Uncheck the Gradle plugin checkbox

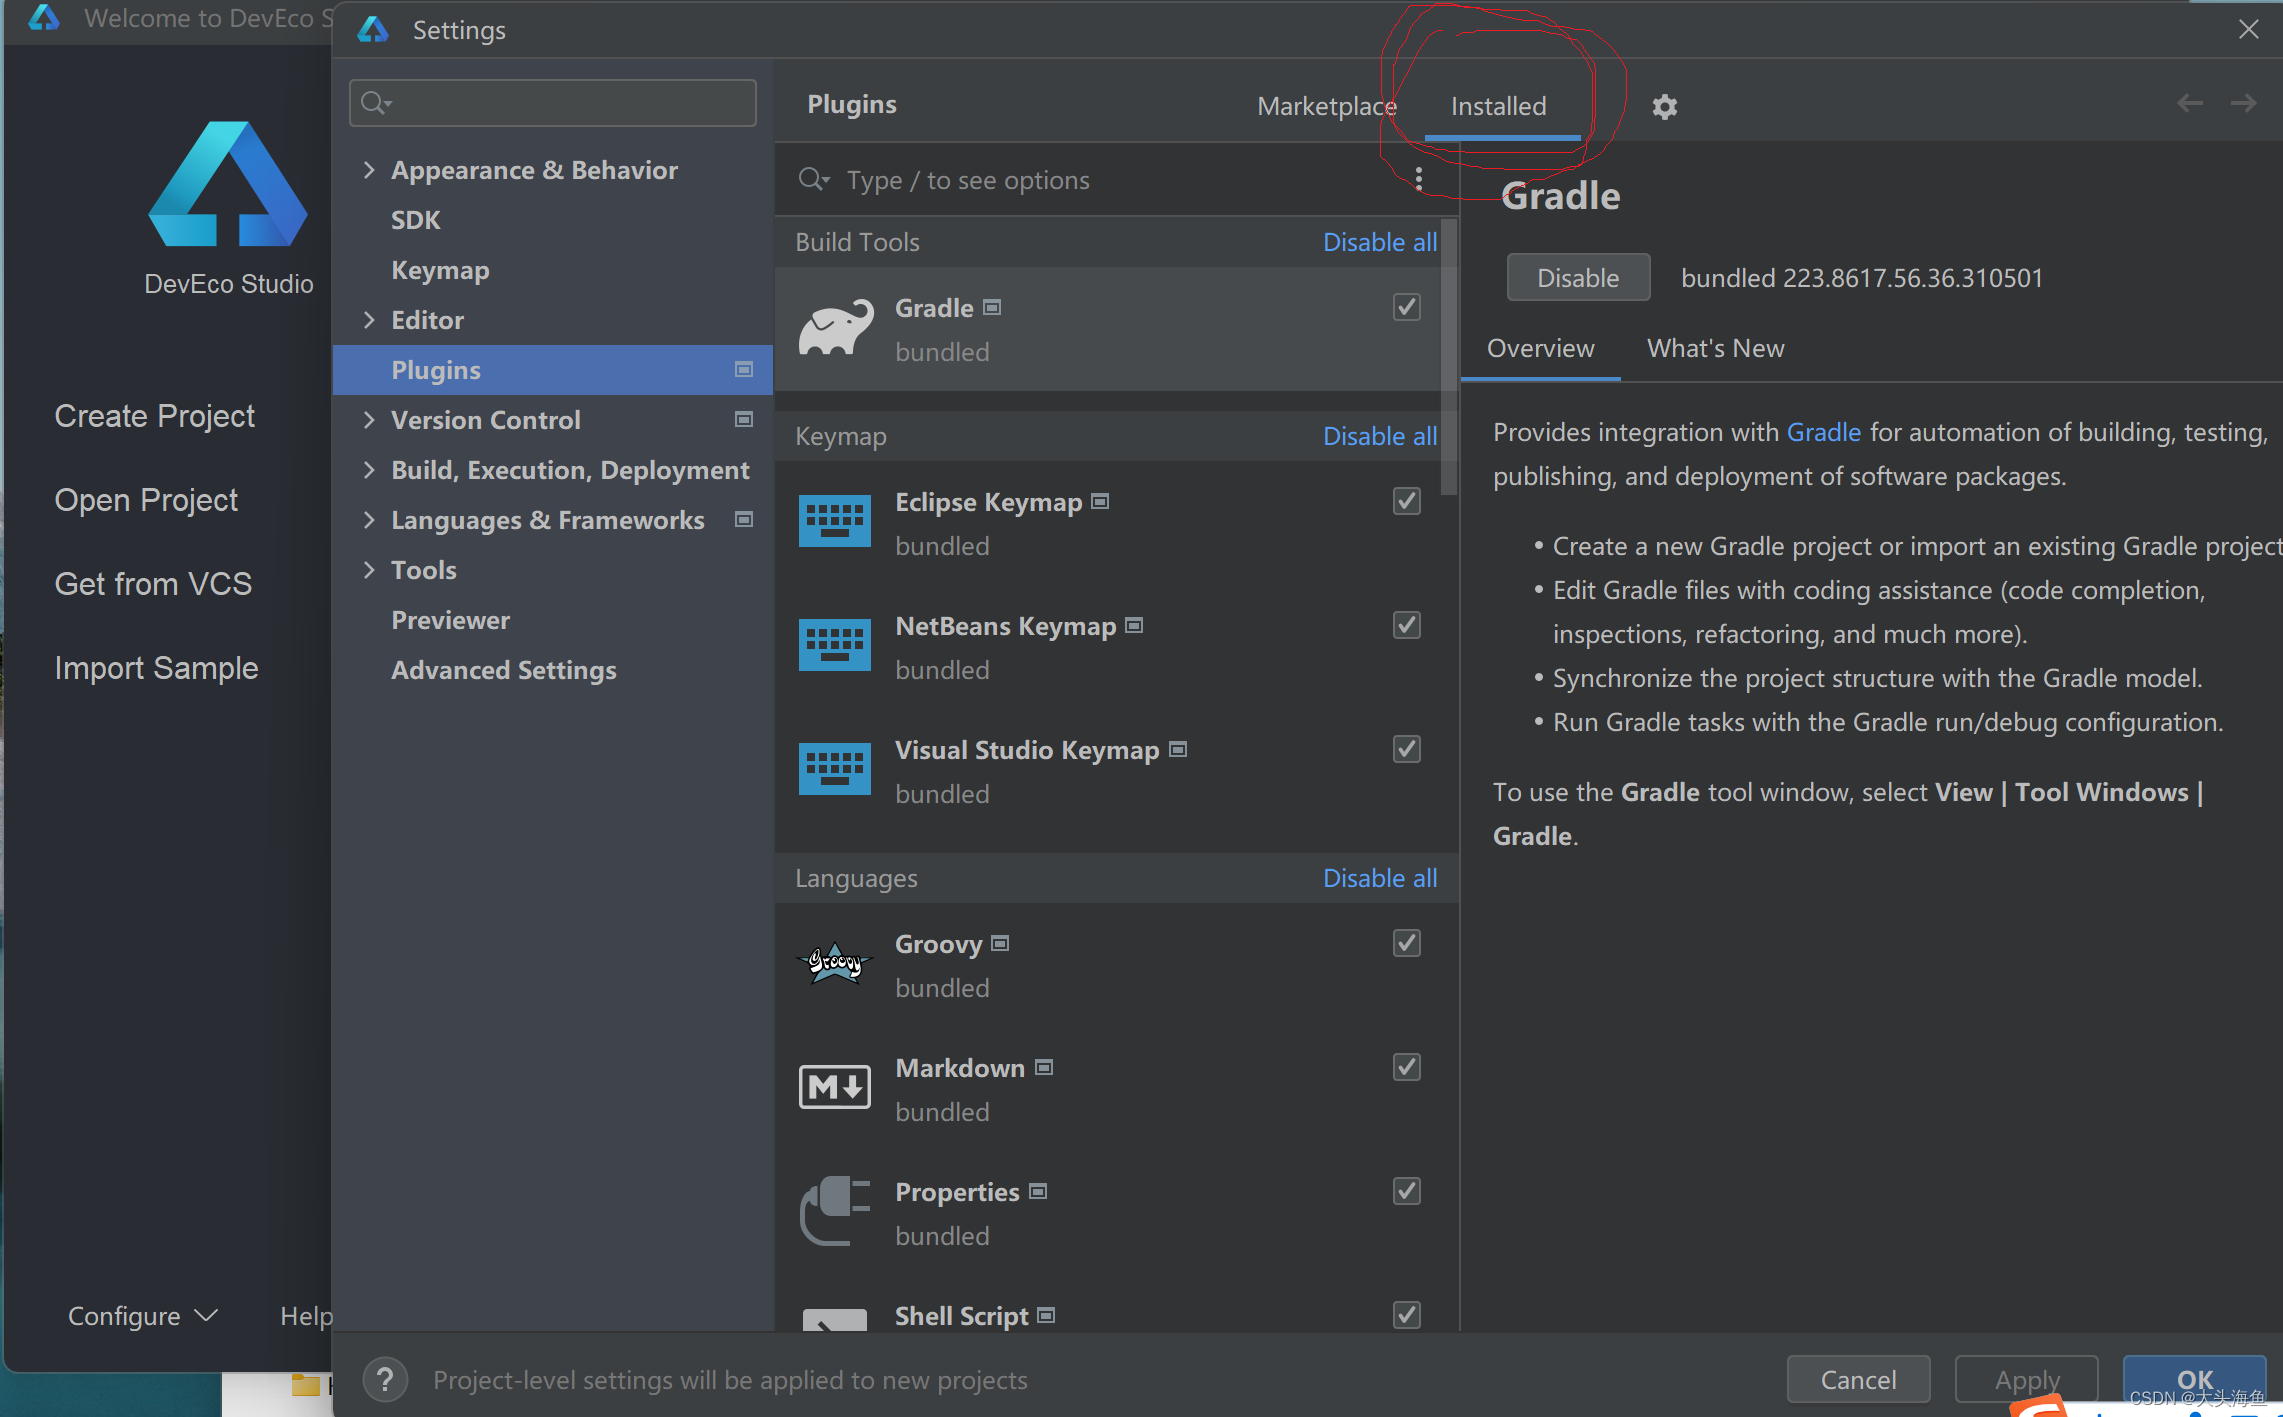pos(1406,307)
